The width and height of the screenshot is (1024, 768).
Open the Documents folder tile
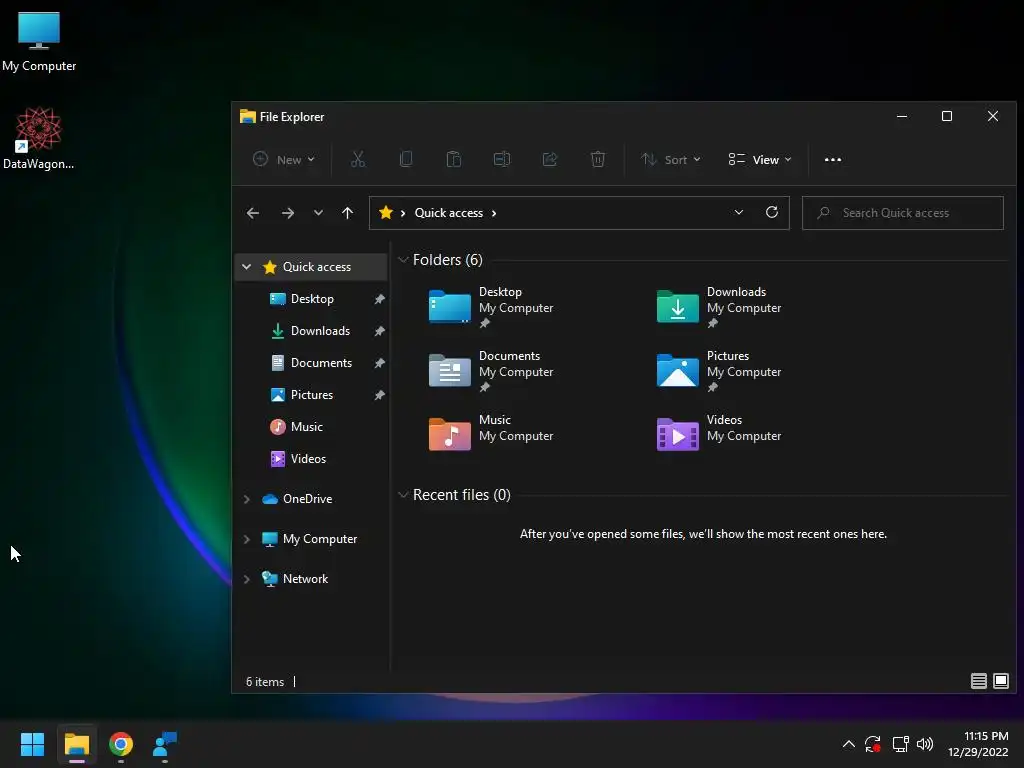(x=491, y=371)
